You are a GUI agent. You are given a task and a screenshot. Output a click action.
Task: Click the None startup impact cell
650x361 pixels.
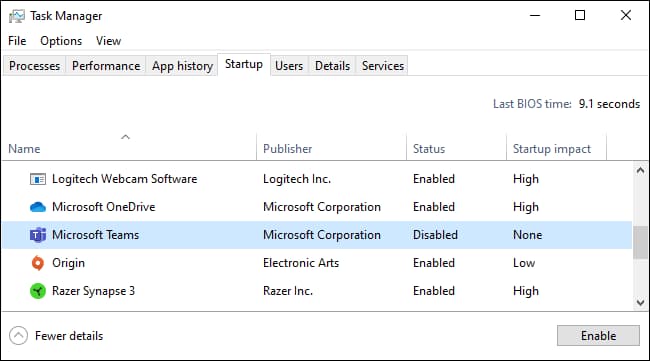(x=528, y=235)
